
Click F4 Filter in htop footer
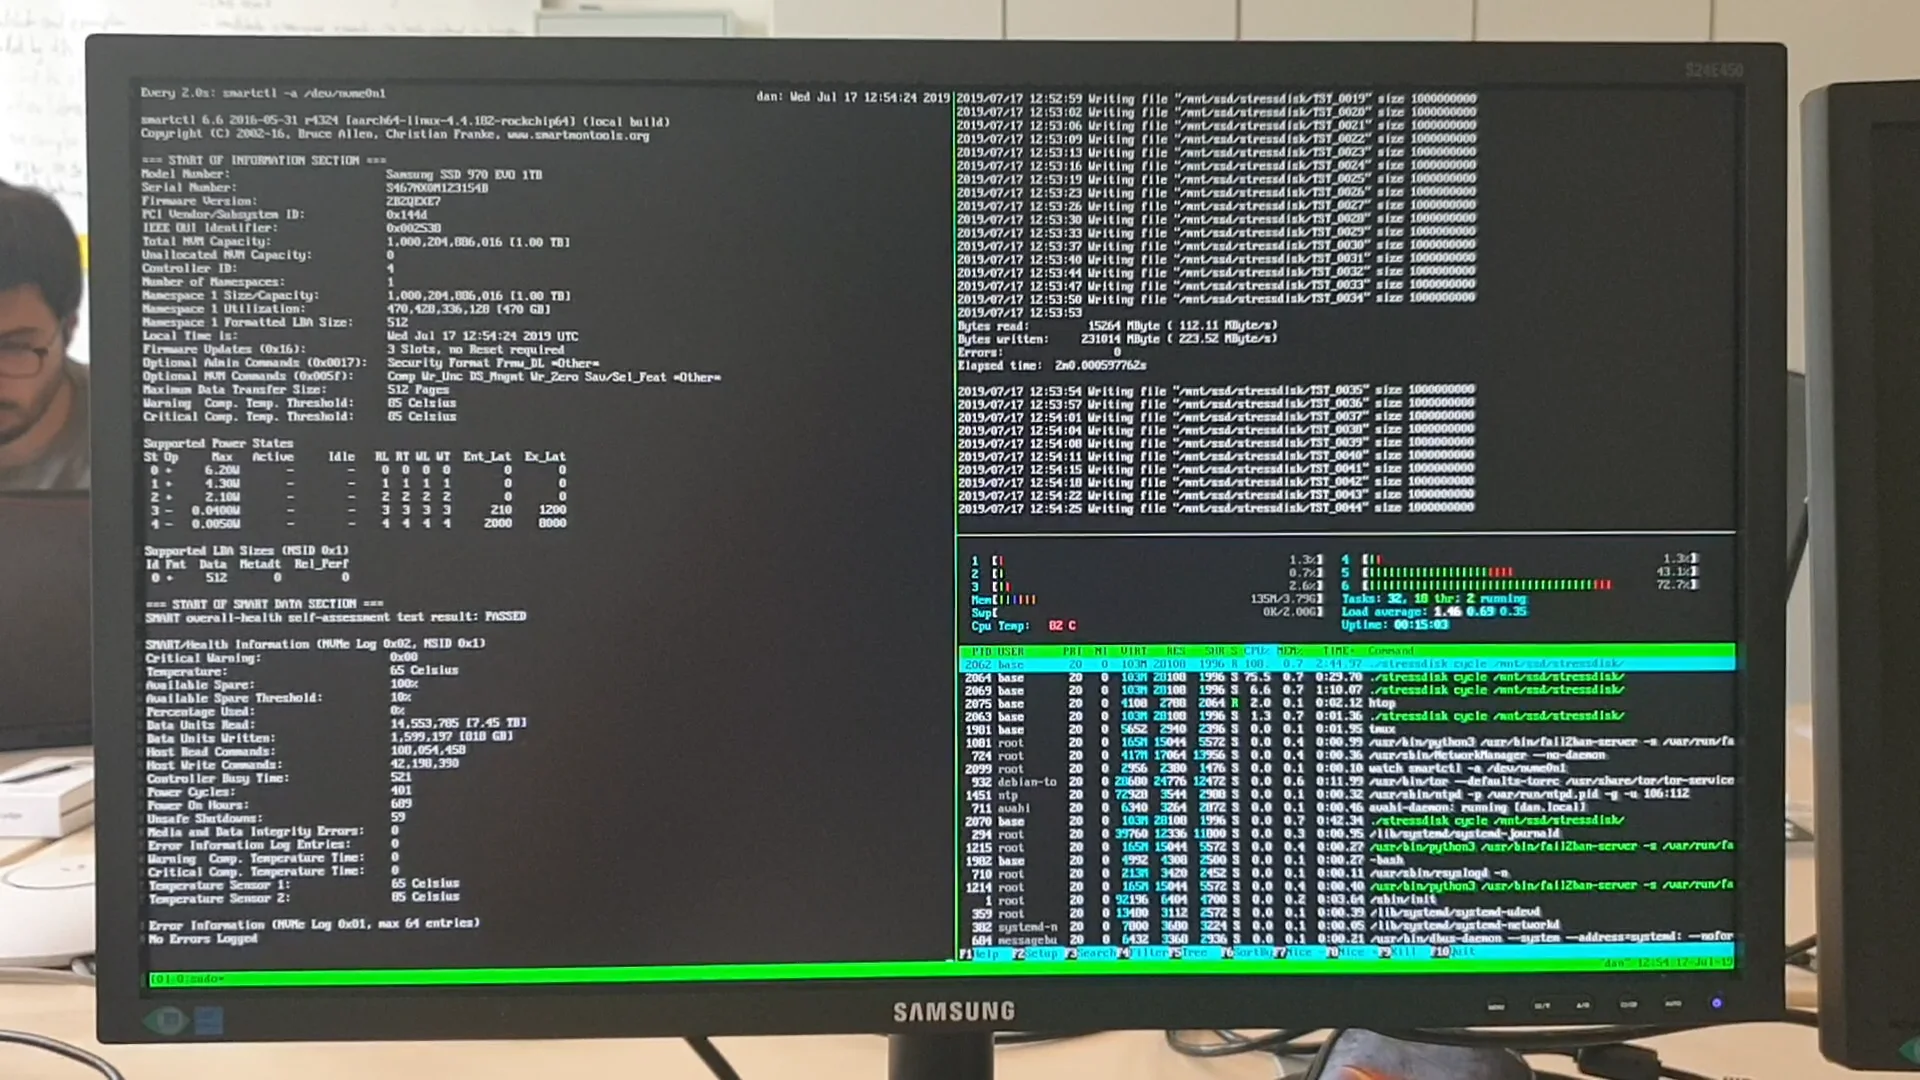pos(1148,954)
